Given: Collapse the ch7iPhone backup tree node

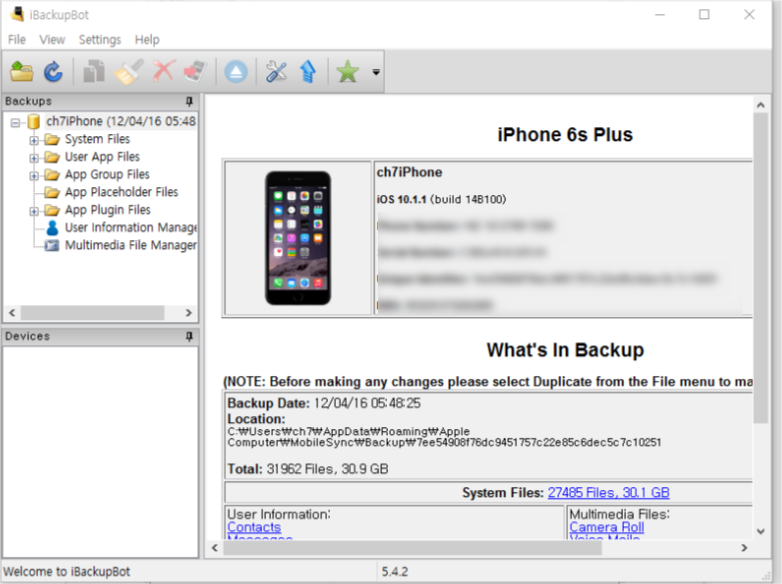Looking at the screenshot, I should click(15, 122).
